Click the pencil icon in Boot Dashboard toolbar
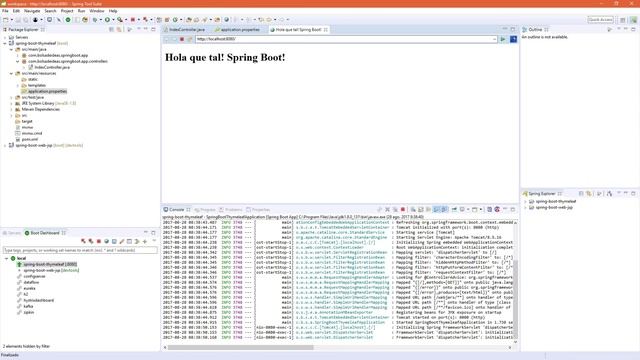Viewport: 640px width, 360px height. click(x=122, y=241)
